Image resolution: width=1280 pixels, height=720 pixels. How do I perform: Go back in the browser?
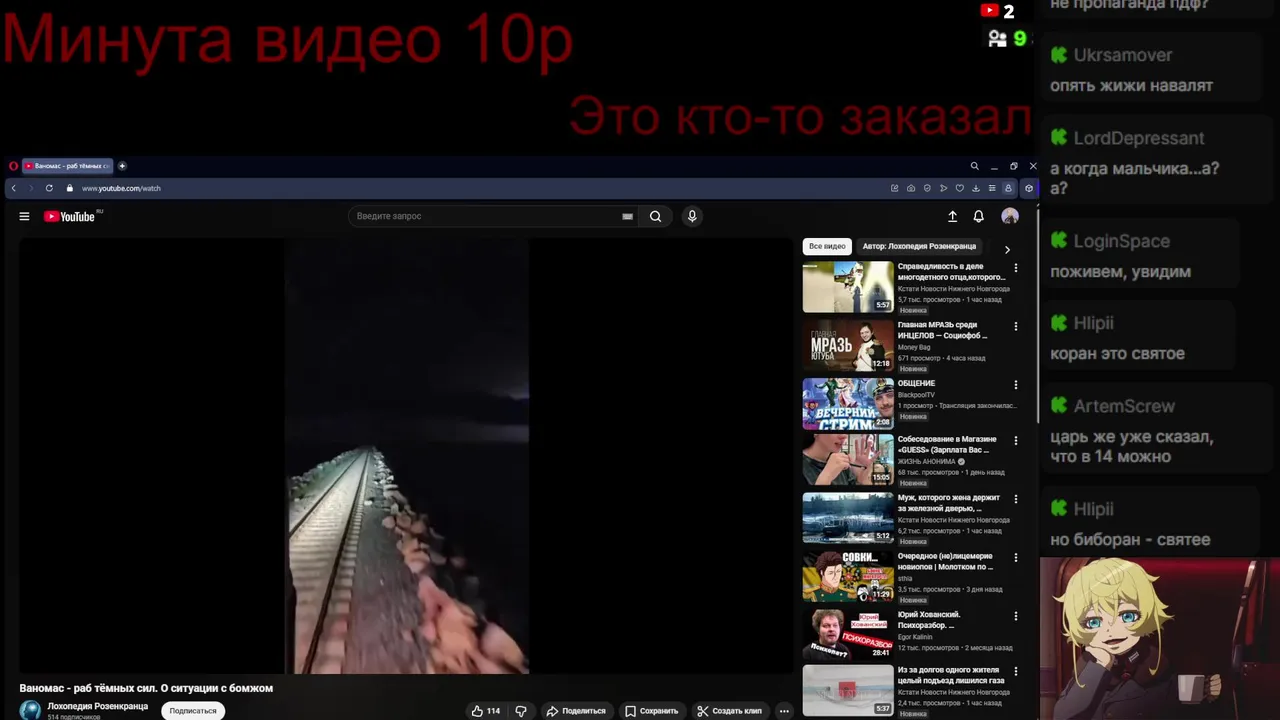click(x=13, y=188)
